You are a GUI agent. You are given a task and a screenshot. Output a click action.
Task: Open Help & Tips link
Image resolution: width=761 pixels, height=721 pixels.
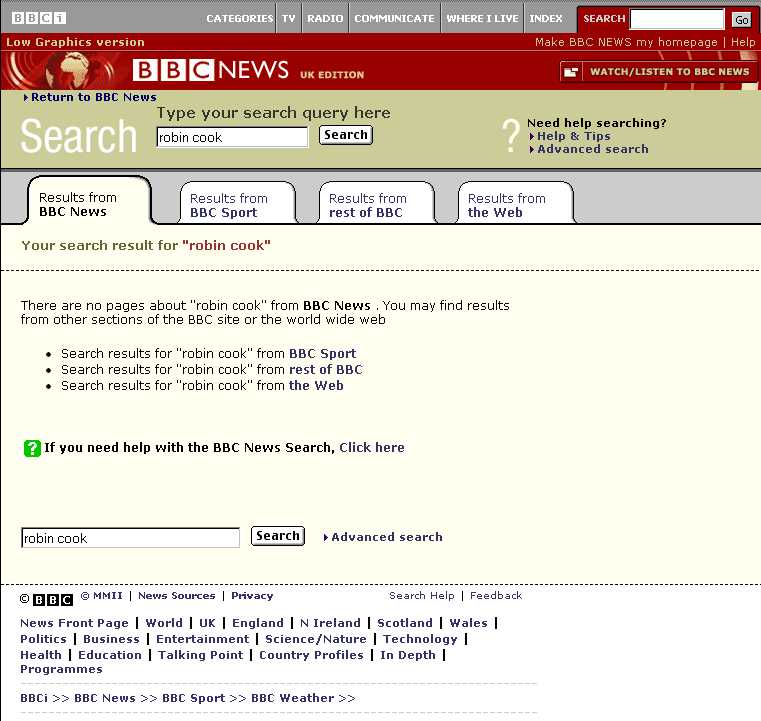tap(574, 136)
